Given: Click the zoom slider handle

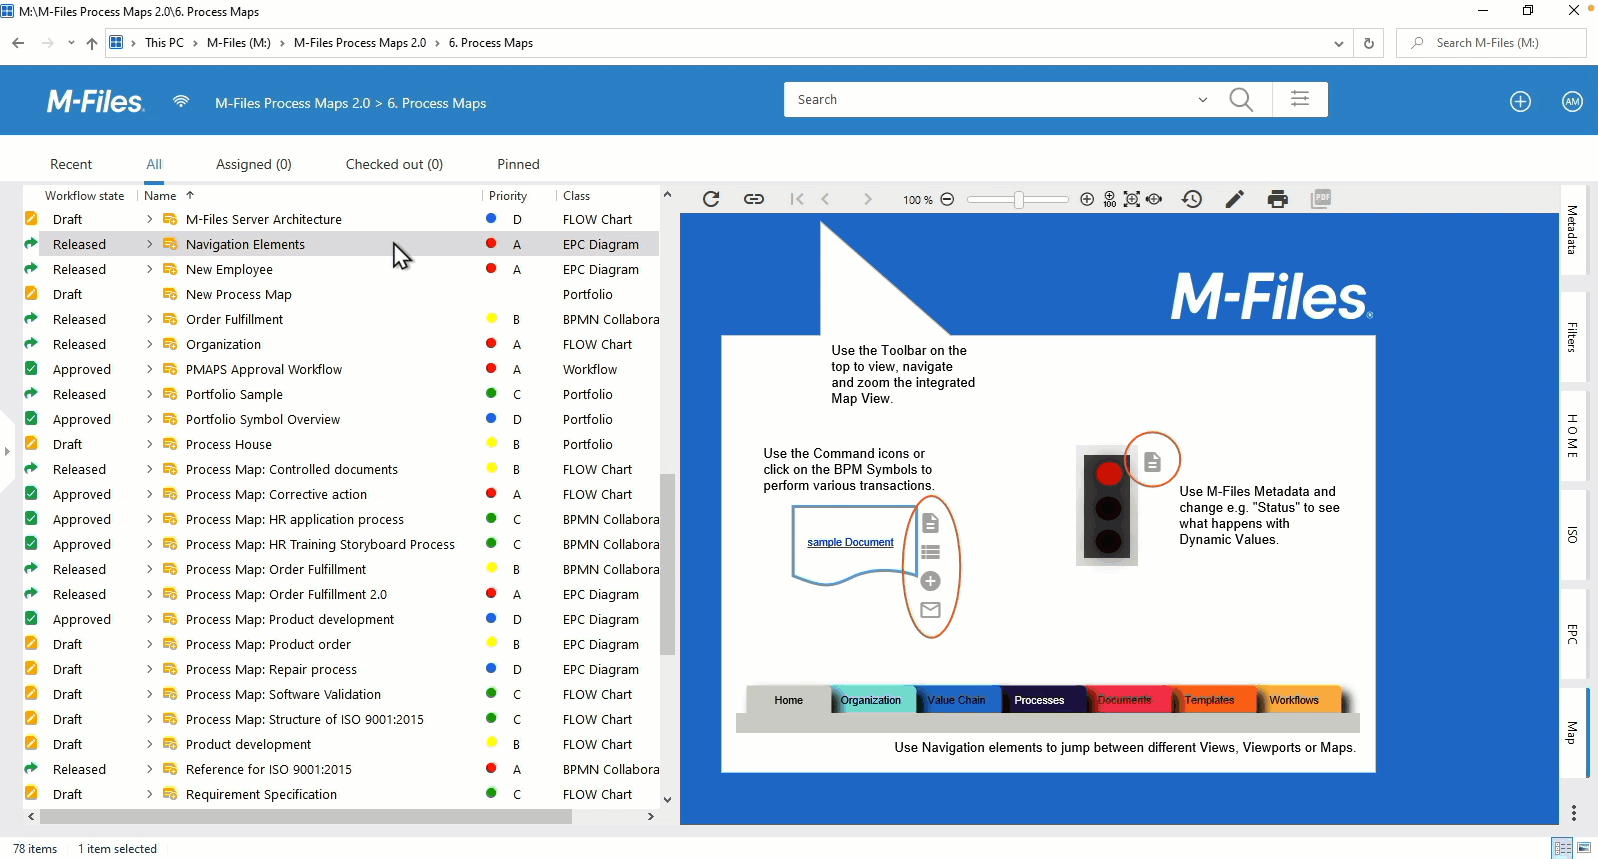Looking at the screenshot, I should pos(1018,199).
